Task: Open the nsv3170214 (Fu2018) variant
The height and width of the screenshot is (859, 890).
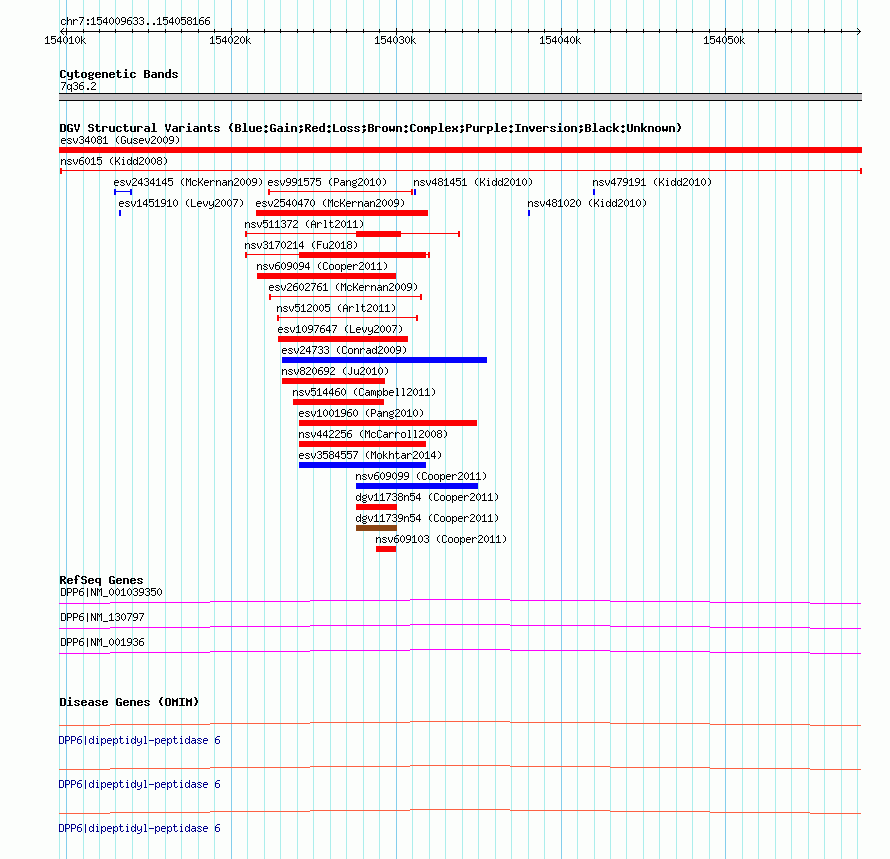Action: (x=301, y=245)
